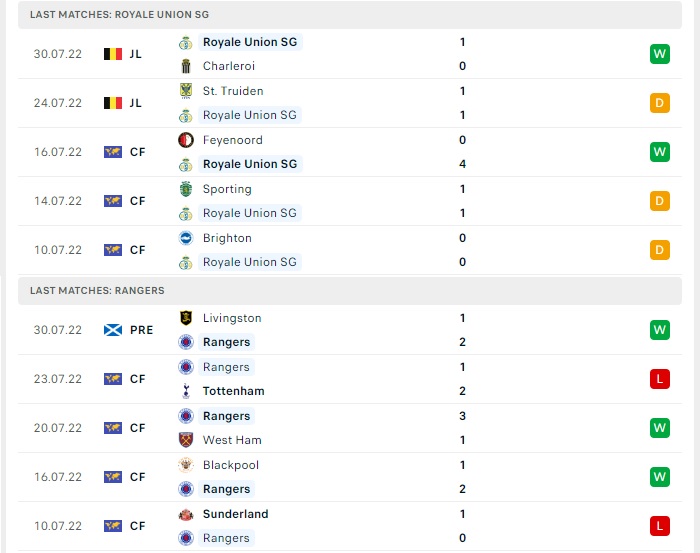Click the West Ham crest icon
The image size is (700, 553).
click(186, 440)
